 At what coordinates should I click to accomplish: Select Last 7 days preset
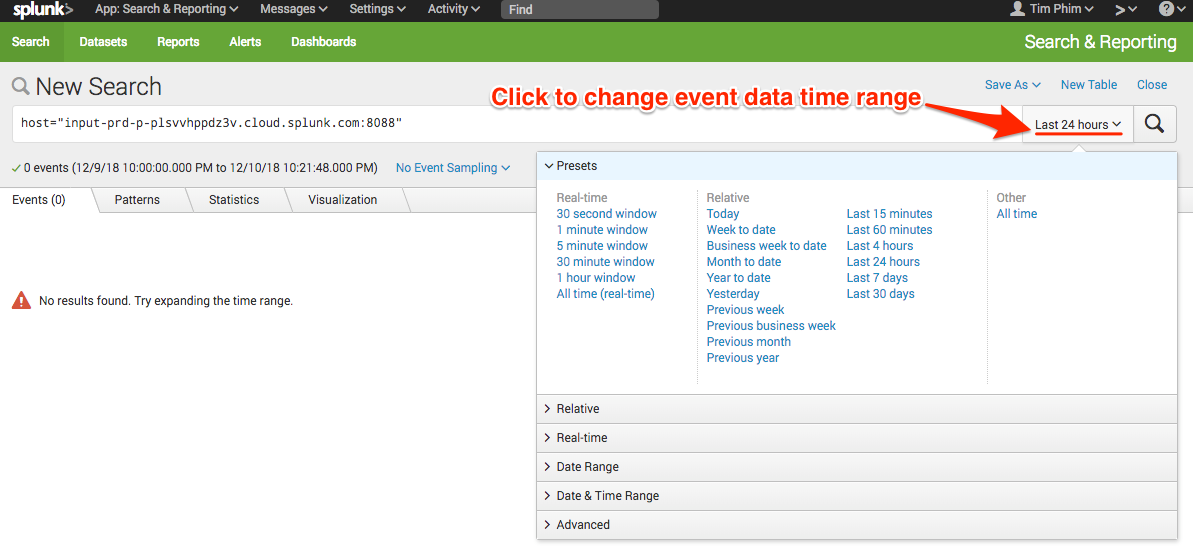pos(877,278)
